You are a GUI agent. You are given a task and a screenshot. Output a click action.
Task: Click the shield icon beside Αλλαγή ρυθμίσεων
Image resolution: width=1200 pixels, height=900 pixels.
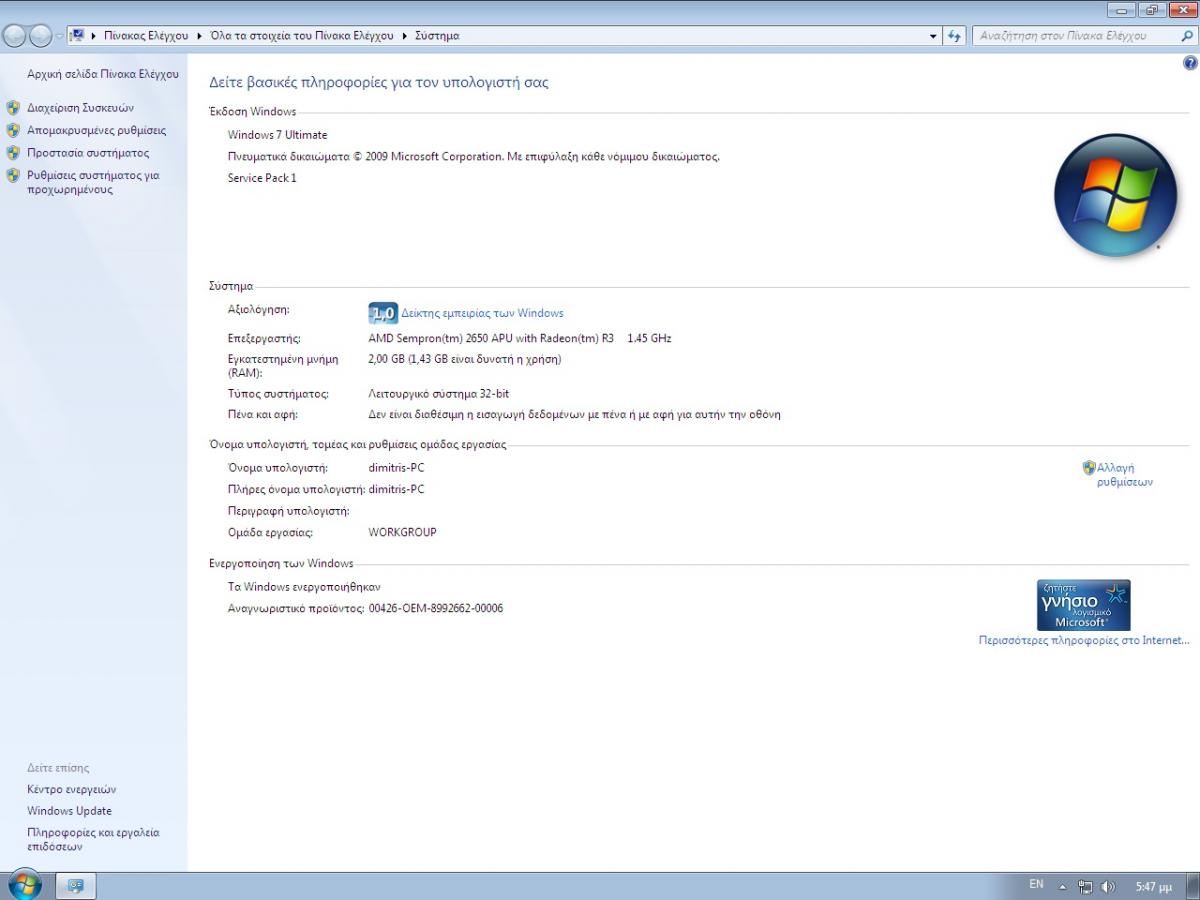1089,467
